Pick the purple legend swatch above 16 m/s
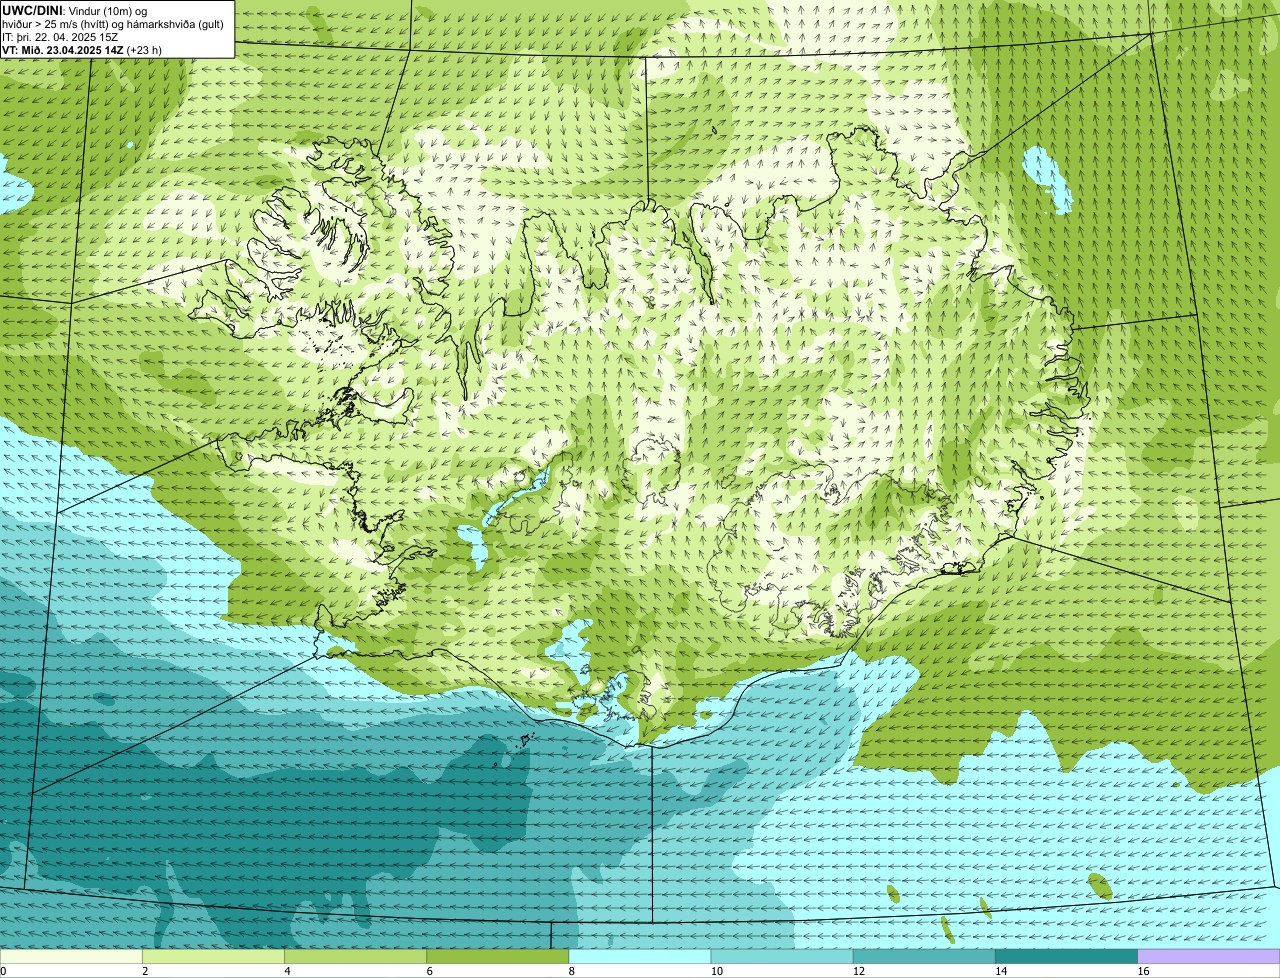 1209,957
